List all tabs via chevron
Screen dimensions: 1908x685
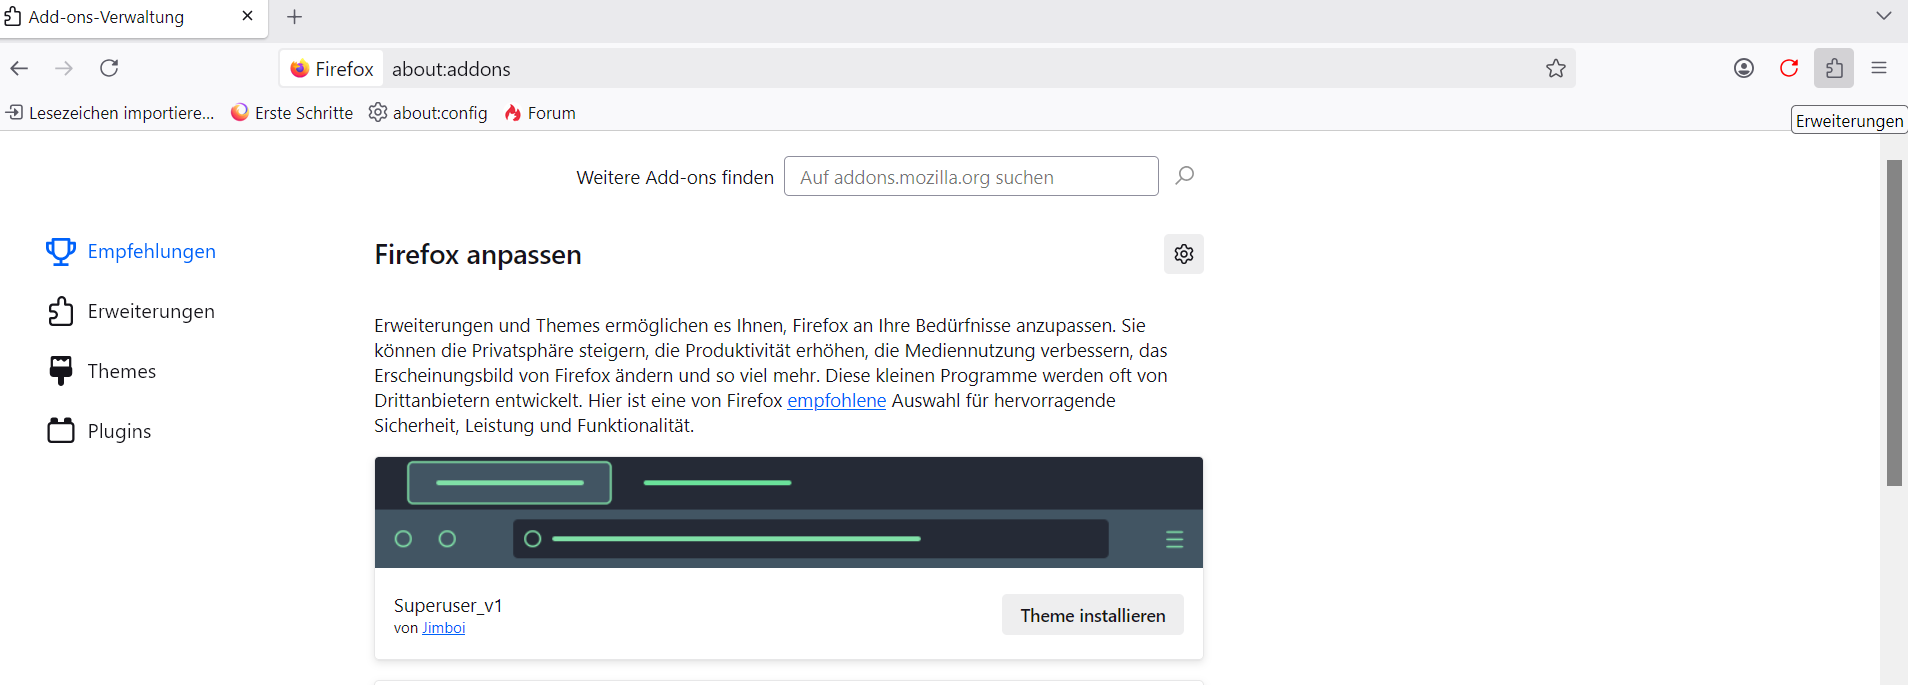pos(1884,16)
